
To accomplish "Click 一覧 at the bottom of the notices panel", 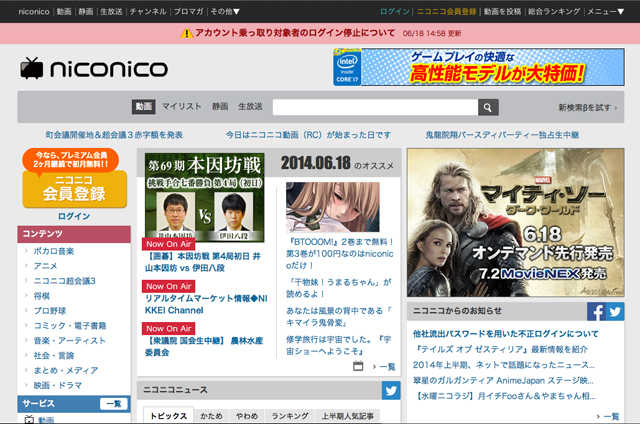I will [611, 416].
